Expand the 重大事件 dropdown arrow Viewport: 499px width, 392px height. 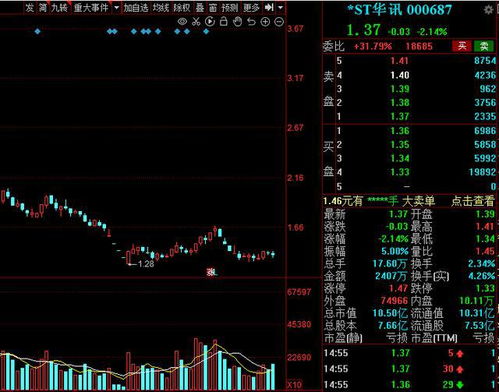coord(116,7)
